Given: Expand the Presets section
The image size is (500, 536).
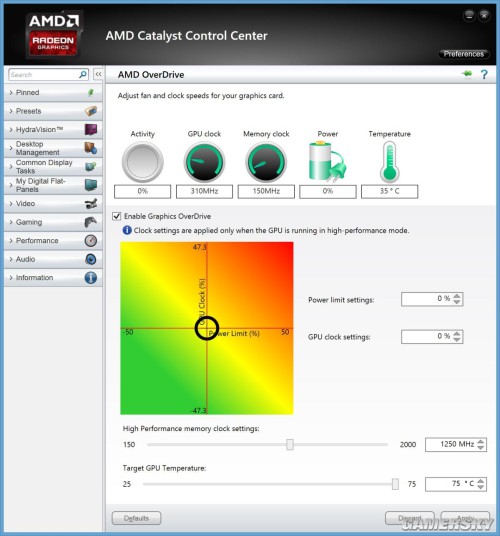Looking at the screenshot, I should coord(53,111).
